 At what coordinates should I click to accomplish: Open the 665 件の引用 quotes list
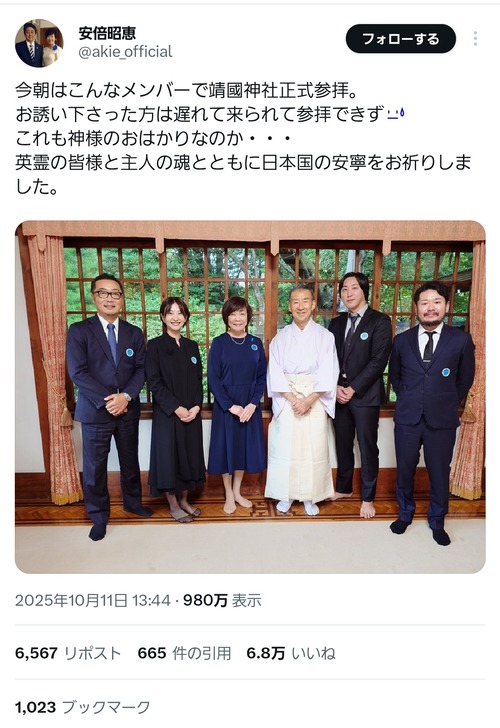click(x=184, y=653)
